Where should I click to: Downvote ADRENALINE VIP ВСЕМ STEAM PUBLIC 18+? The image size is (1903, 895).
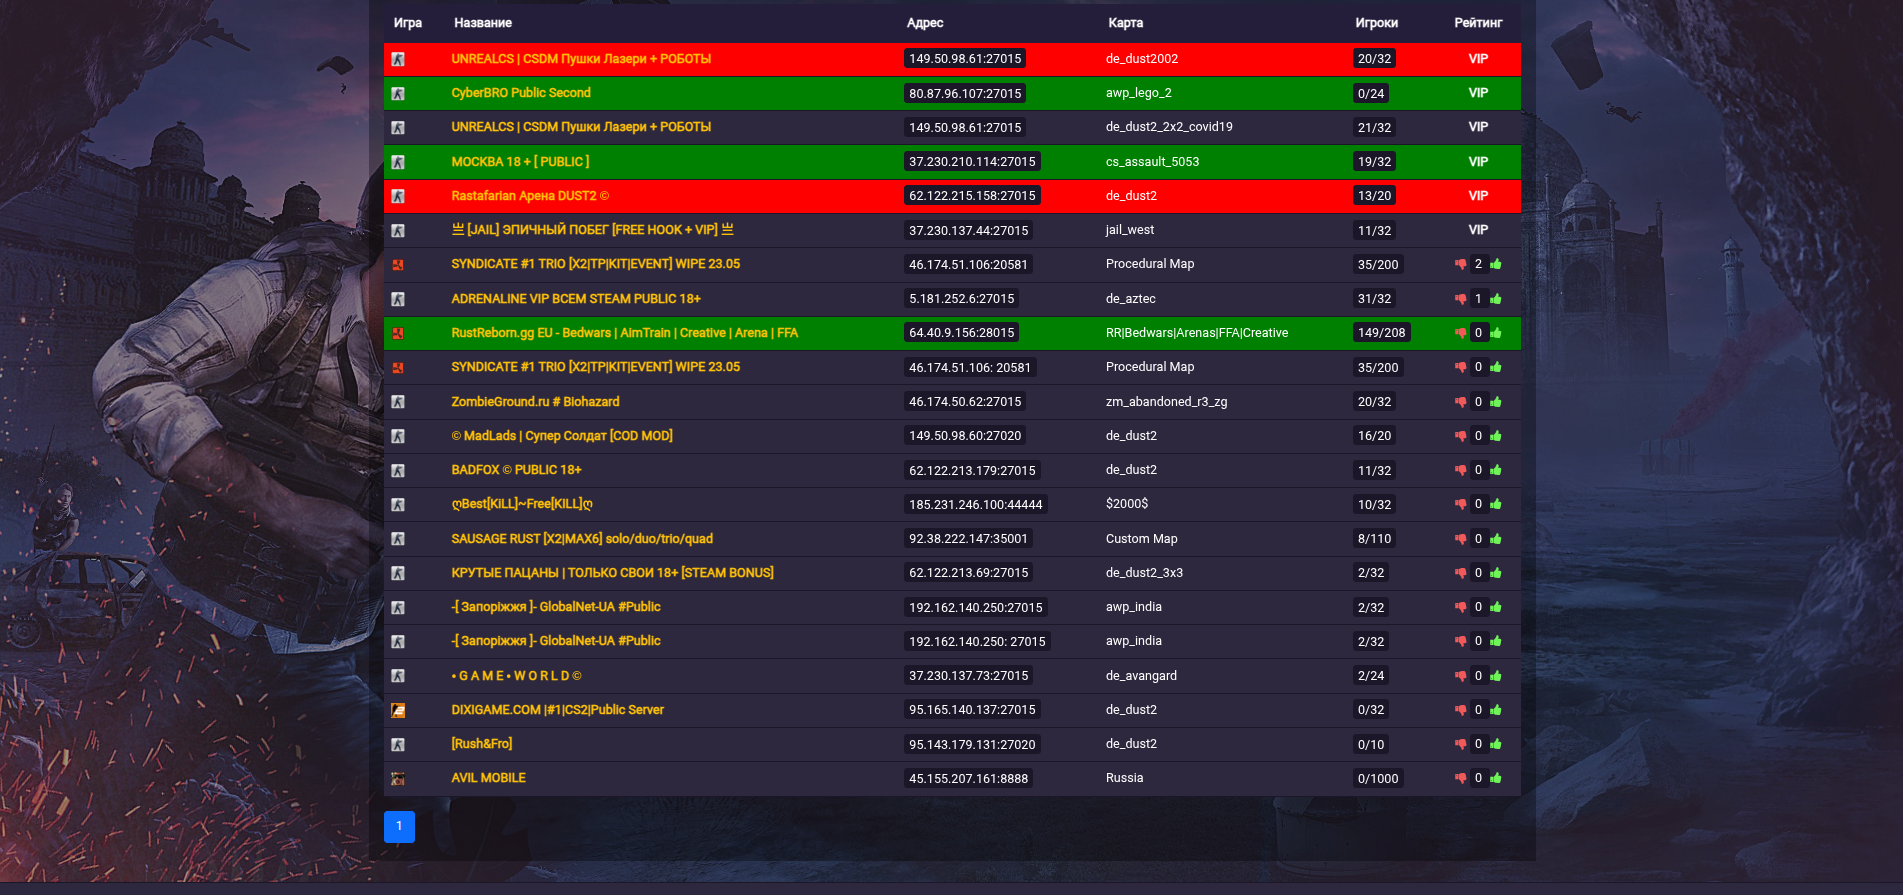(x=1461, y=298)
